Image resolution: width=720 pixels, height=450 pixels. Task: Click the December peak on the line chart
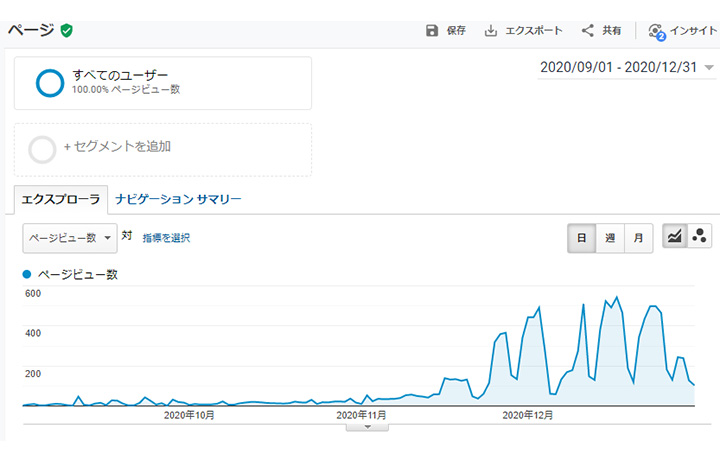(616, 298)
